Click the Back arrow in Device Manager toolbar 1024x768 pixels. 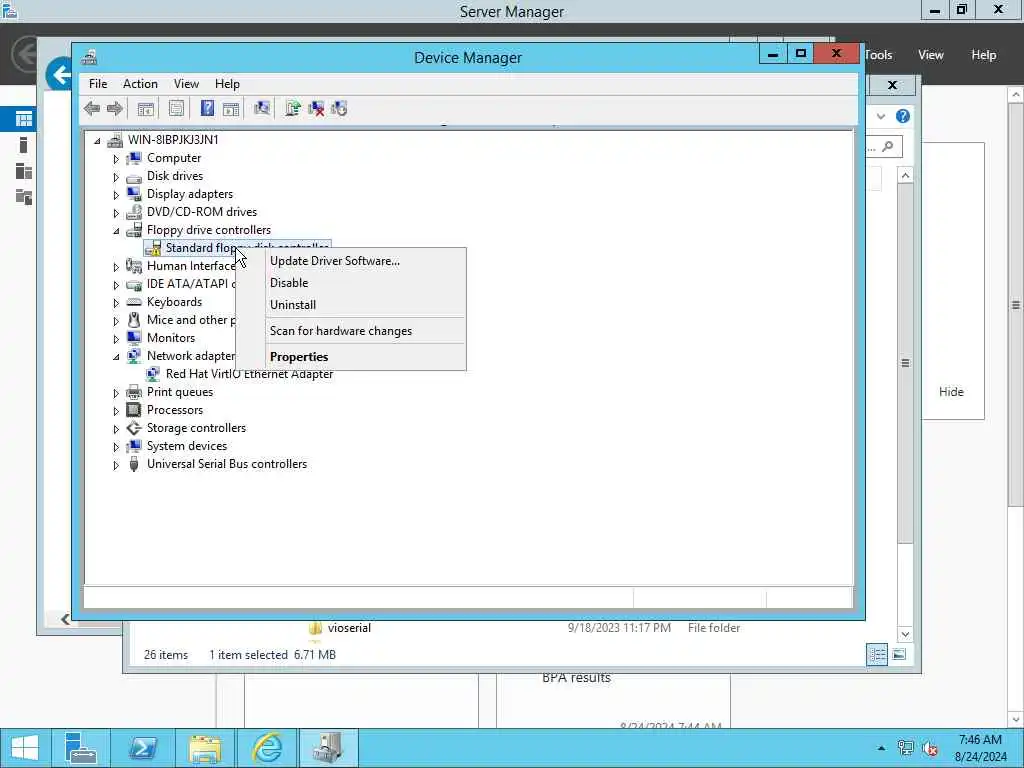pyautogui.click(x=92, y=108)
